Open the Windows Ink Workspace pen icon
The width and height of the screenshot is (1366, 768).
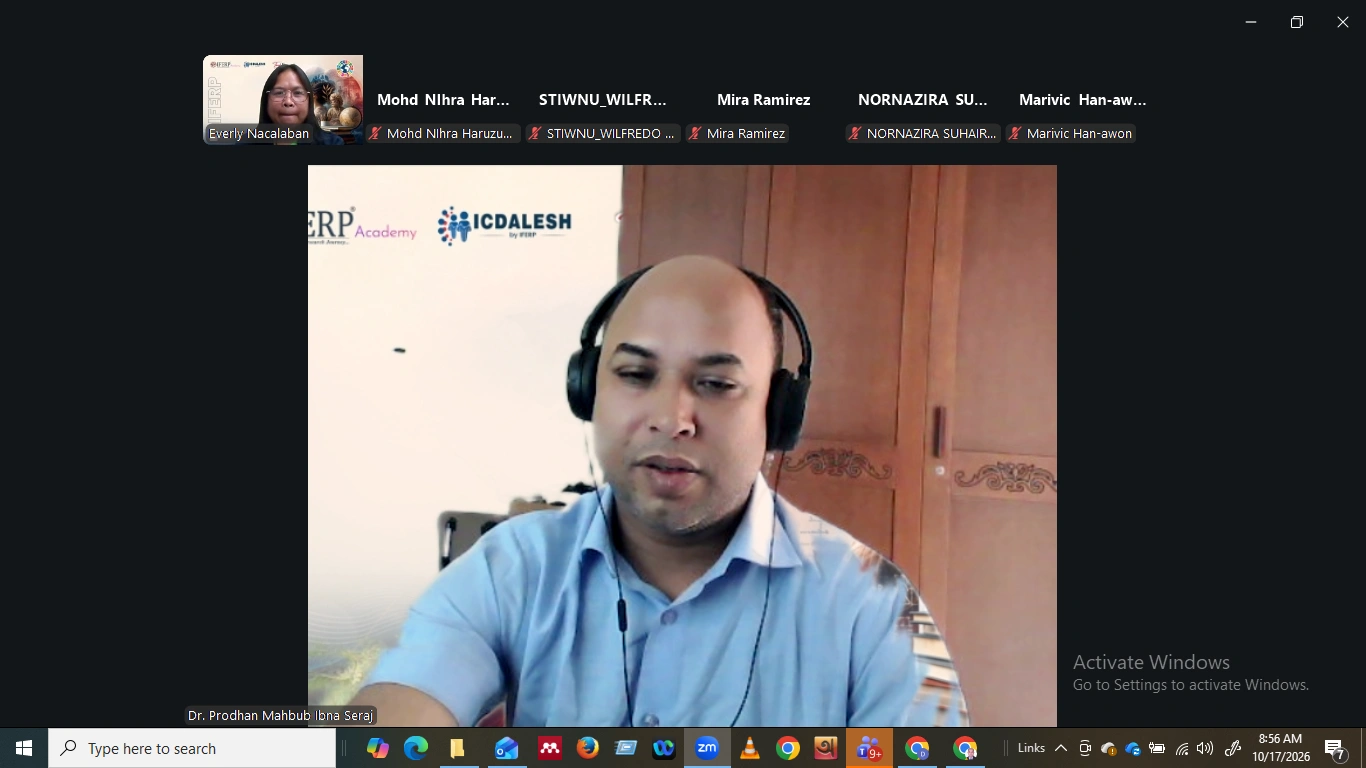[1233, 748]
